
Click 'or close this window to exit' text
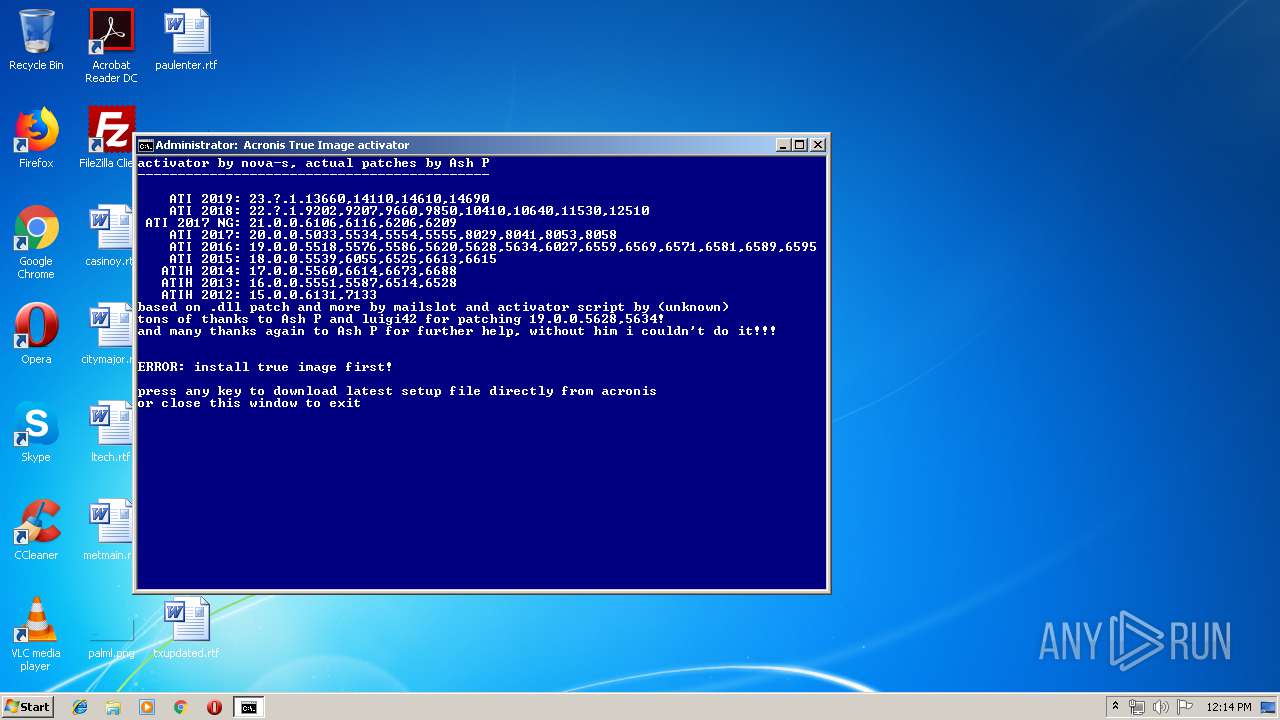[x=249, y=403]
